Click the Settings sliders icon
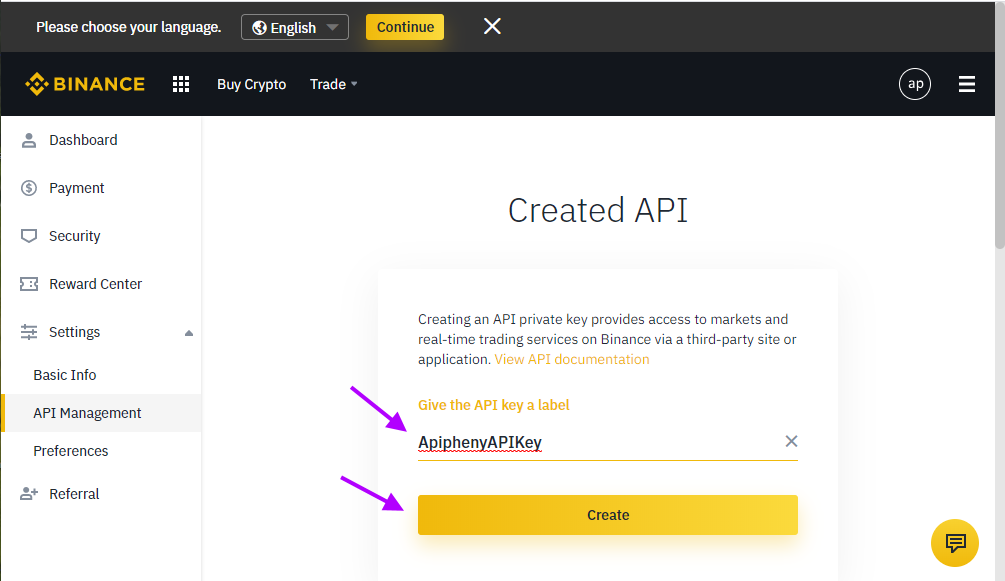 point(29,332)
